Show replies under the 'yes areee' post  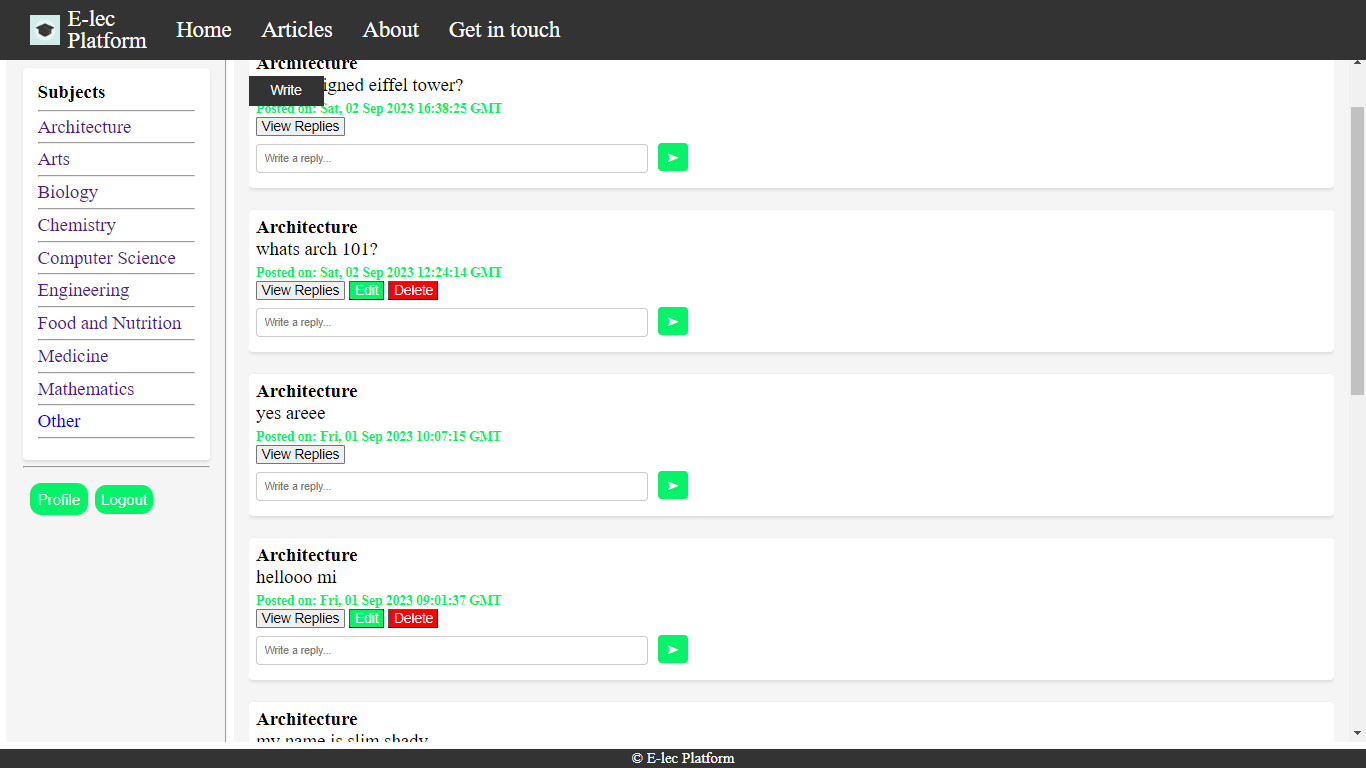[x=300, y=455]
